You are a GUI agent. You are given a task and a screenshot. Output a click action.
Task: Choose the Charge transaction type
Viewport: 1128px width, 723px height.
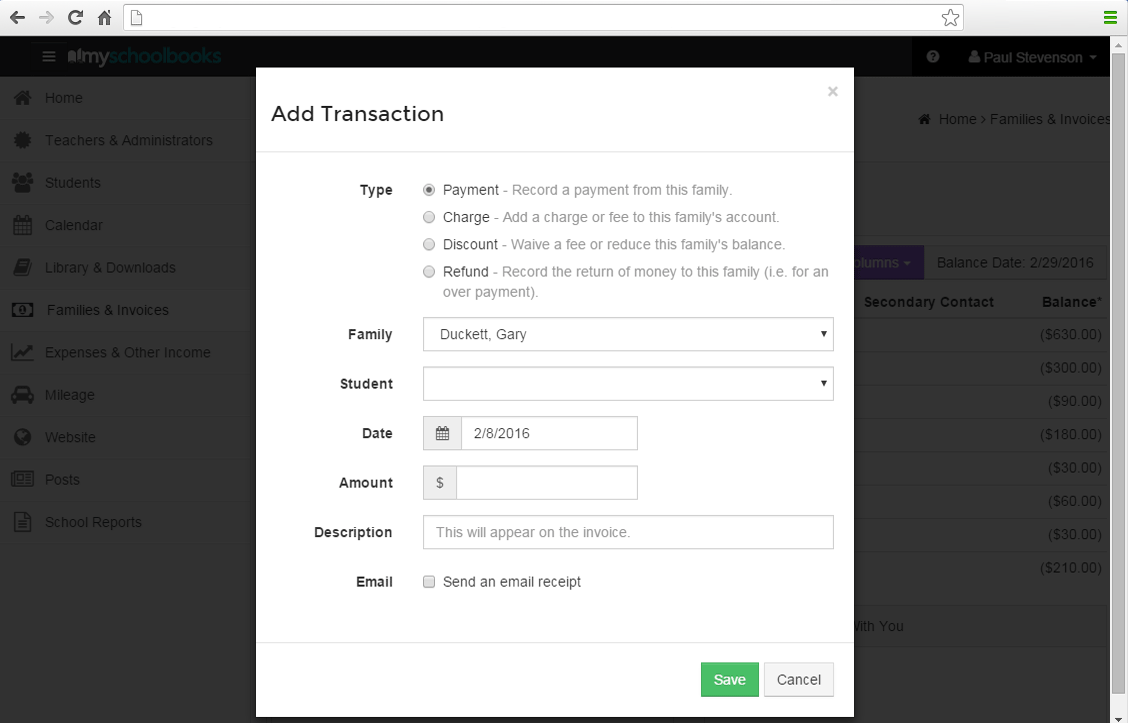pyautogui.click(x=429, y=217)
